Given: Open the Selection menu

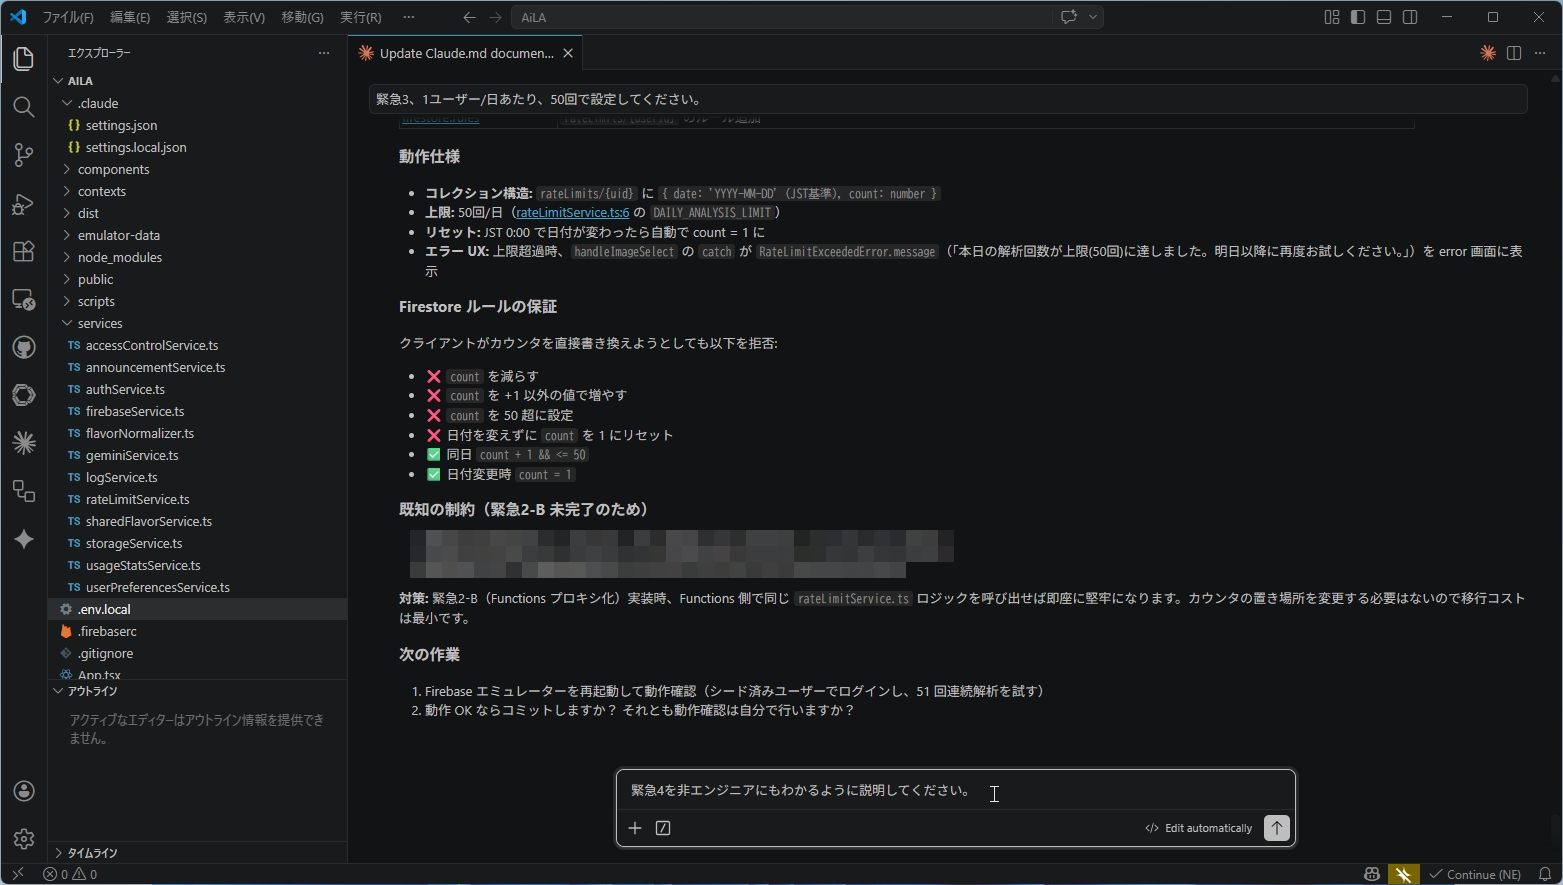Looking at the screenshot, I should click(187, 17).
